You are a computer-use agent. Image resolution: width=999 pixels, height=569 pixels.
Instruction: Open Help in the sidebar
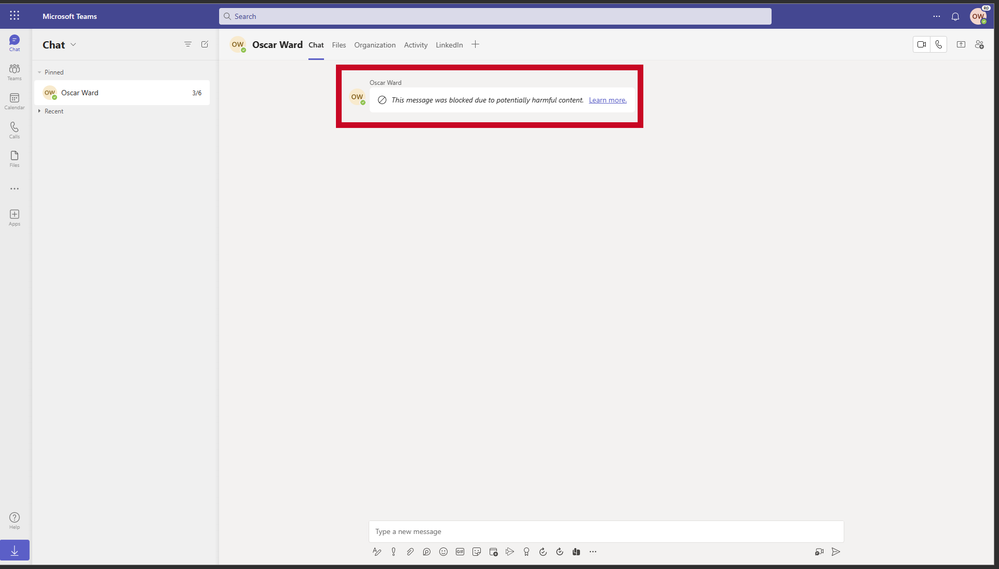14,521
